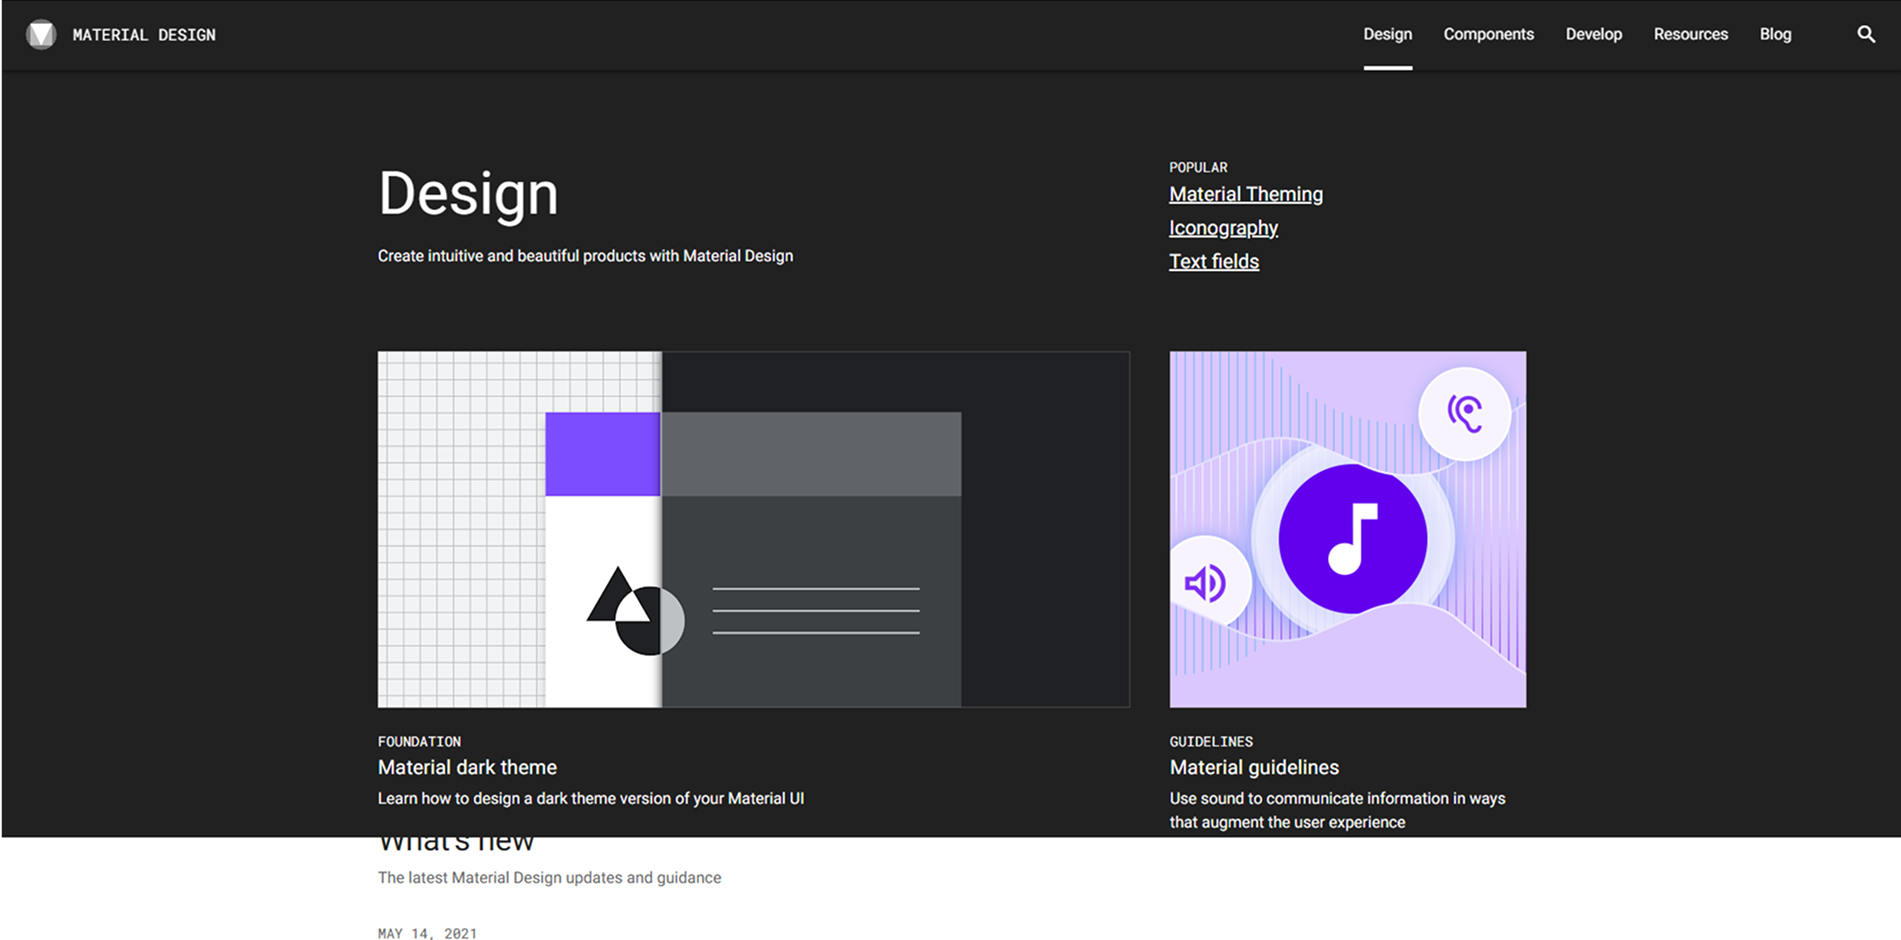Click 'Learn how to design a dark theme' description
1901x940 pixels.
[x=591, y=798]
